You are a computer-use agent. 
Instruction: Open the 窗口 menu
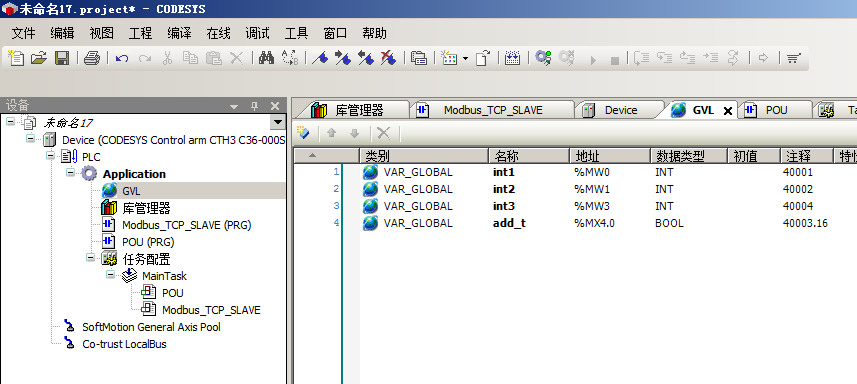(336, 33)
